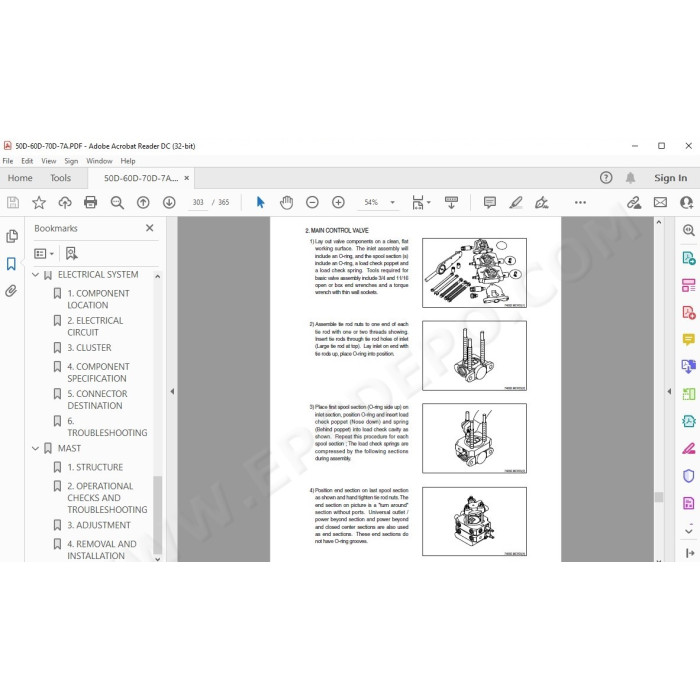This screenshot has height=700, width=700.
Task: Switch to the Home tab
Action: [20, 178]
